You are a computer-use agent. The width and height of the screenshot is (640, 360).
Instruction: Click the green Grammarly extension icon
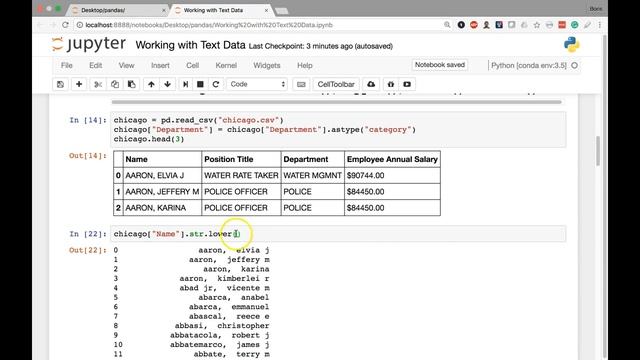click(x=574, y=25)
